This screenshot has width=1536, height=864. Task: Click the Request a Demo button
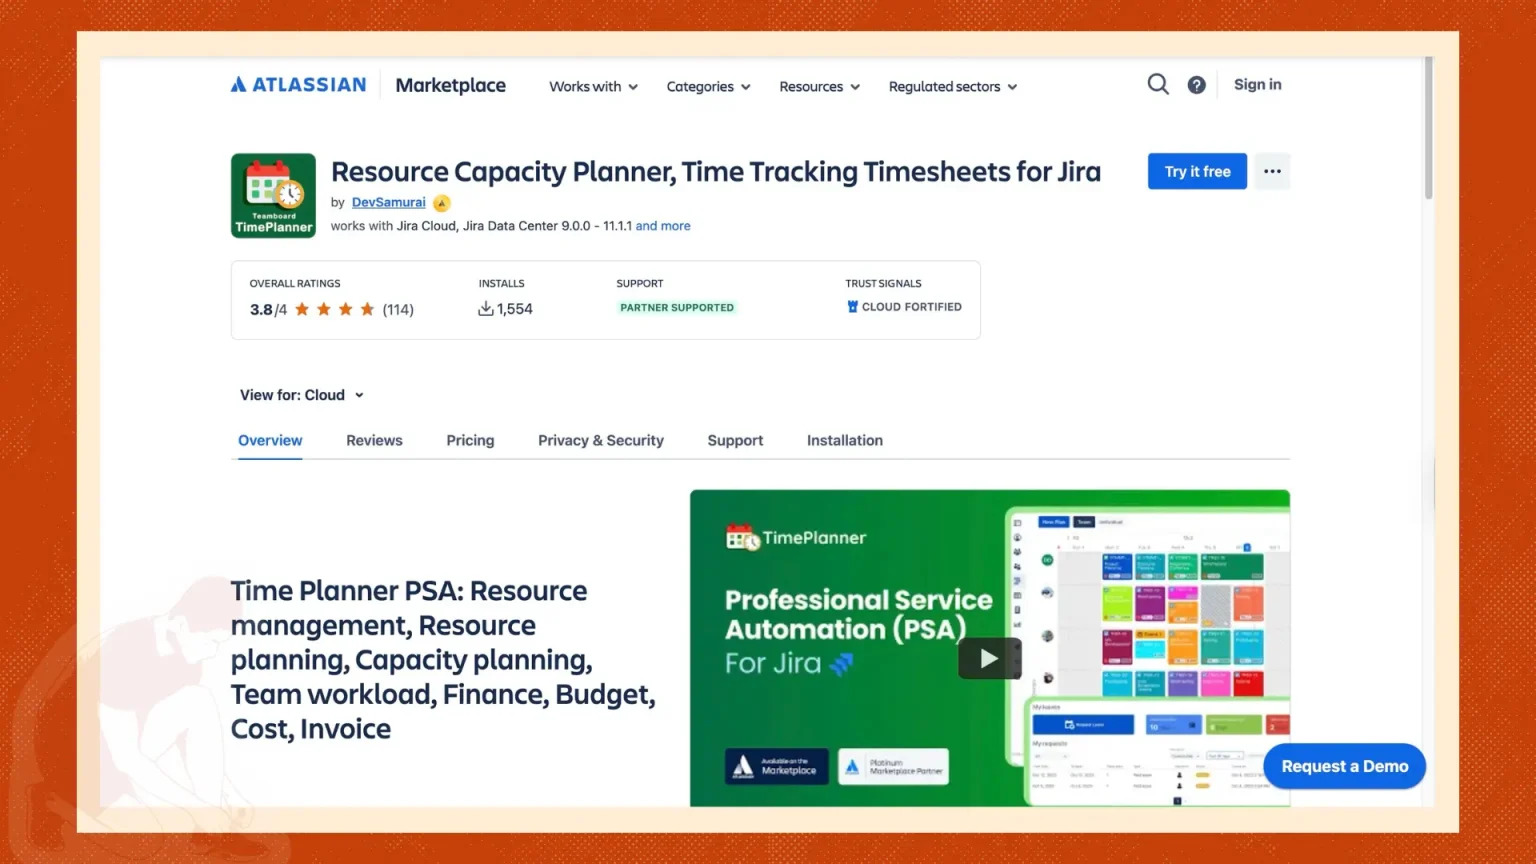tap(1345, 766)
